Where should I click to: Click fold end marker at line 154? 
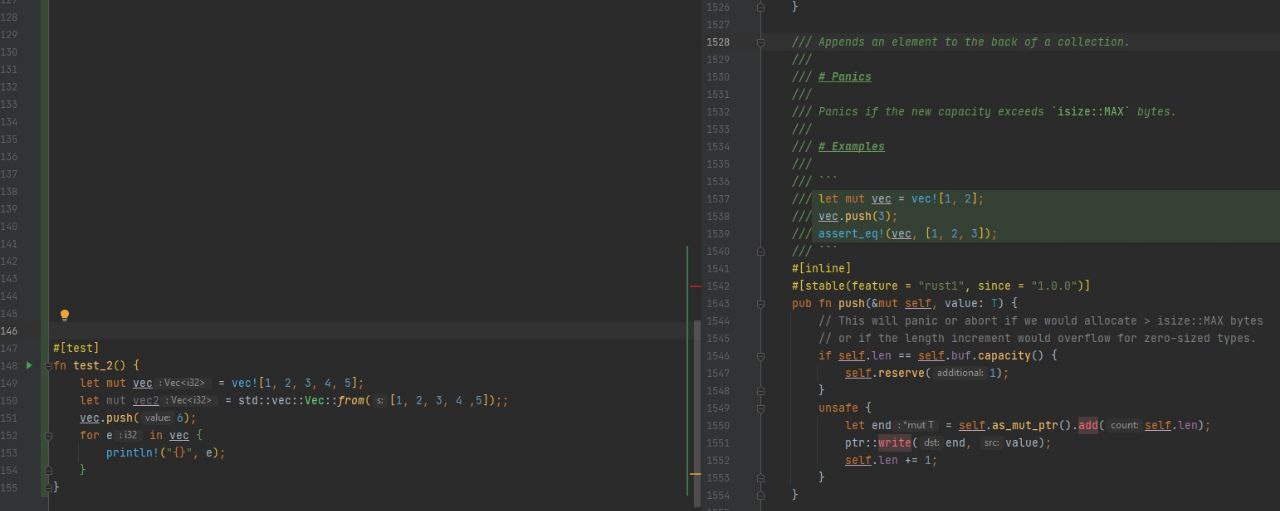tap(47, 470)
